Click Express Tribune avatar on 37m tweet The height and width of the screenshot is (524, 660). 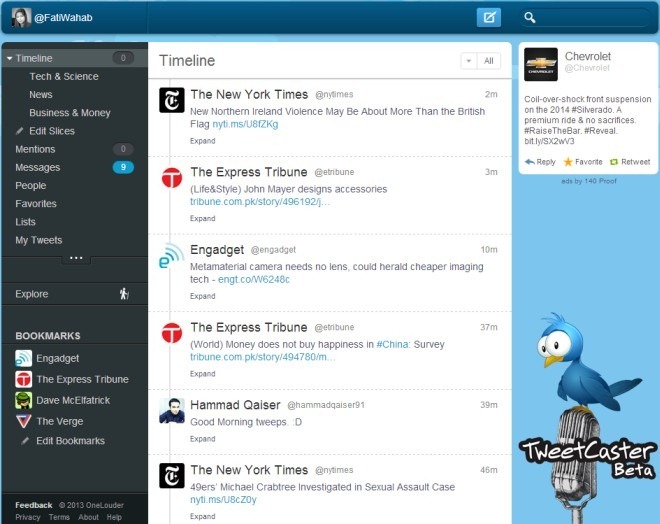click(172, 333)
